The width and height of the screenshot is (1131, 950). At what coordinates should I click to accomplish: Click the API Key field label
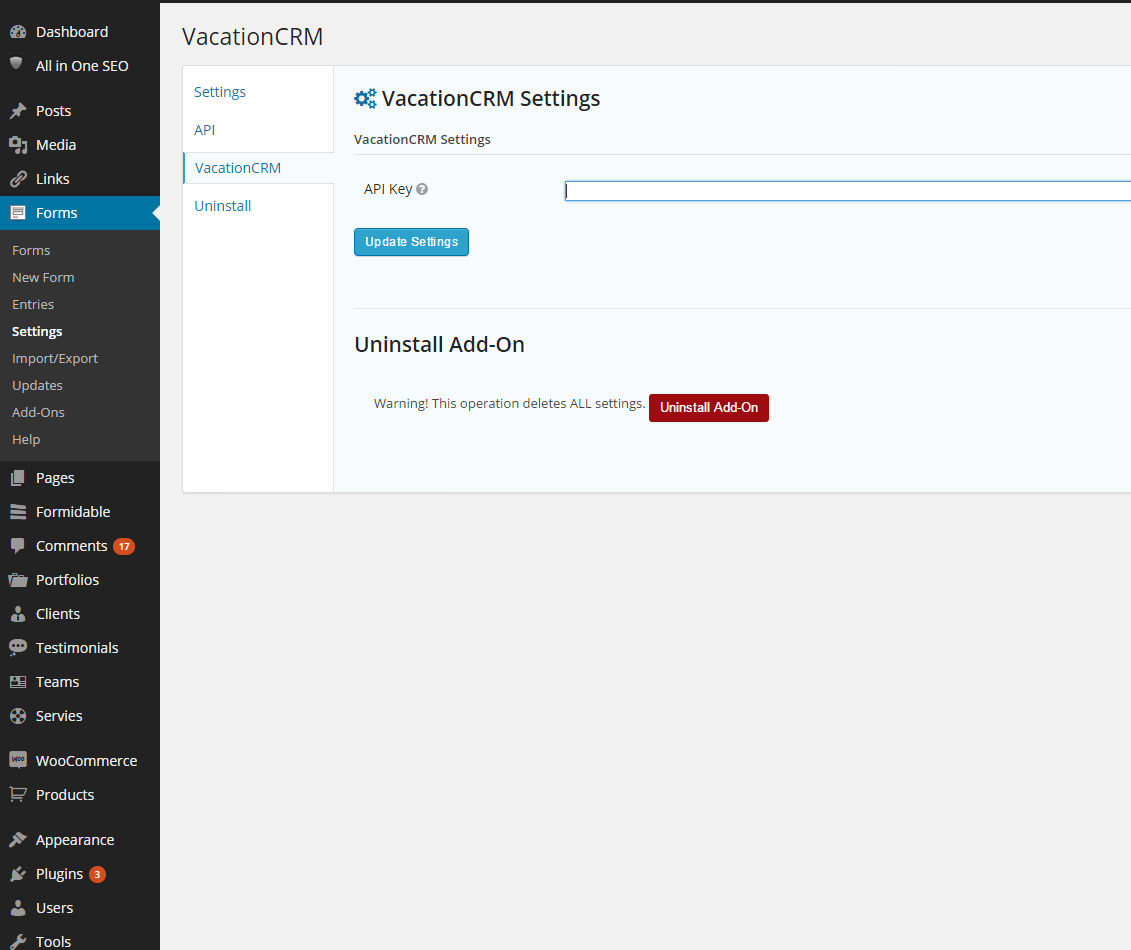(x=388, y=189)
